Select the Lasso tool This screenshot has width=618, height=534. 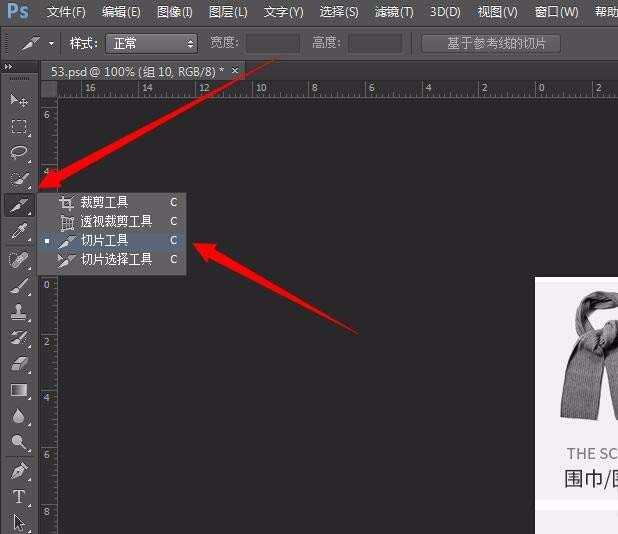(18, 153)
